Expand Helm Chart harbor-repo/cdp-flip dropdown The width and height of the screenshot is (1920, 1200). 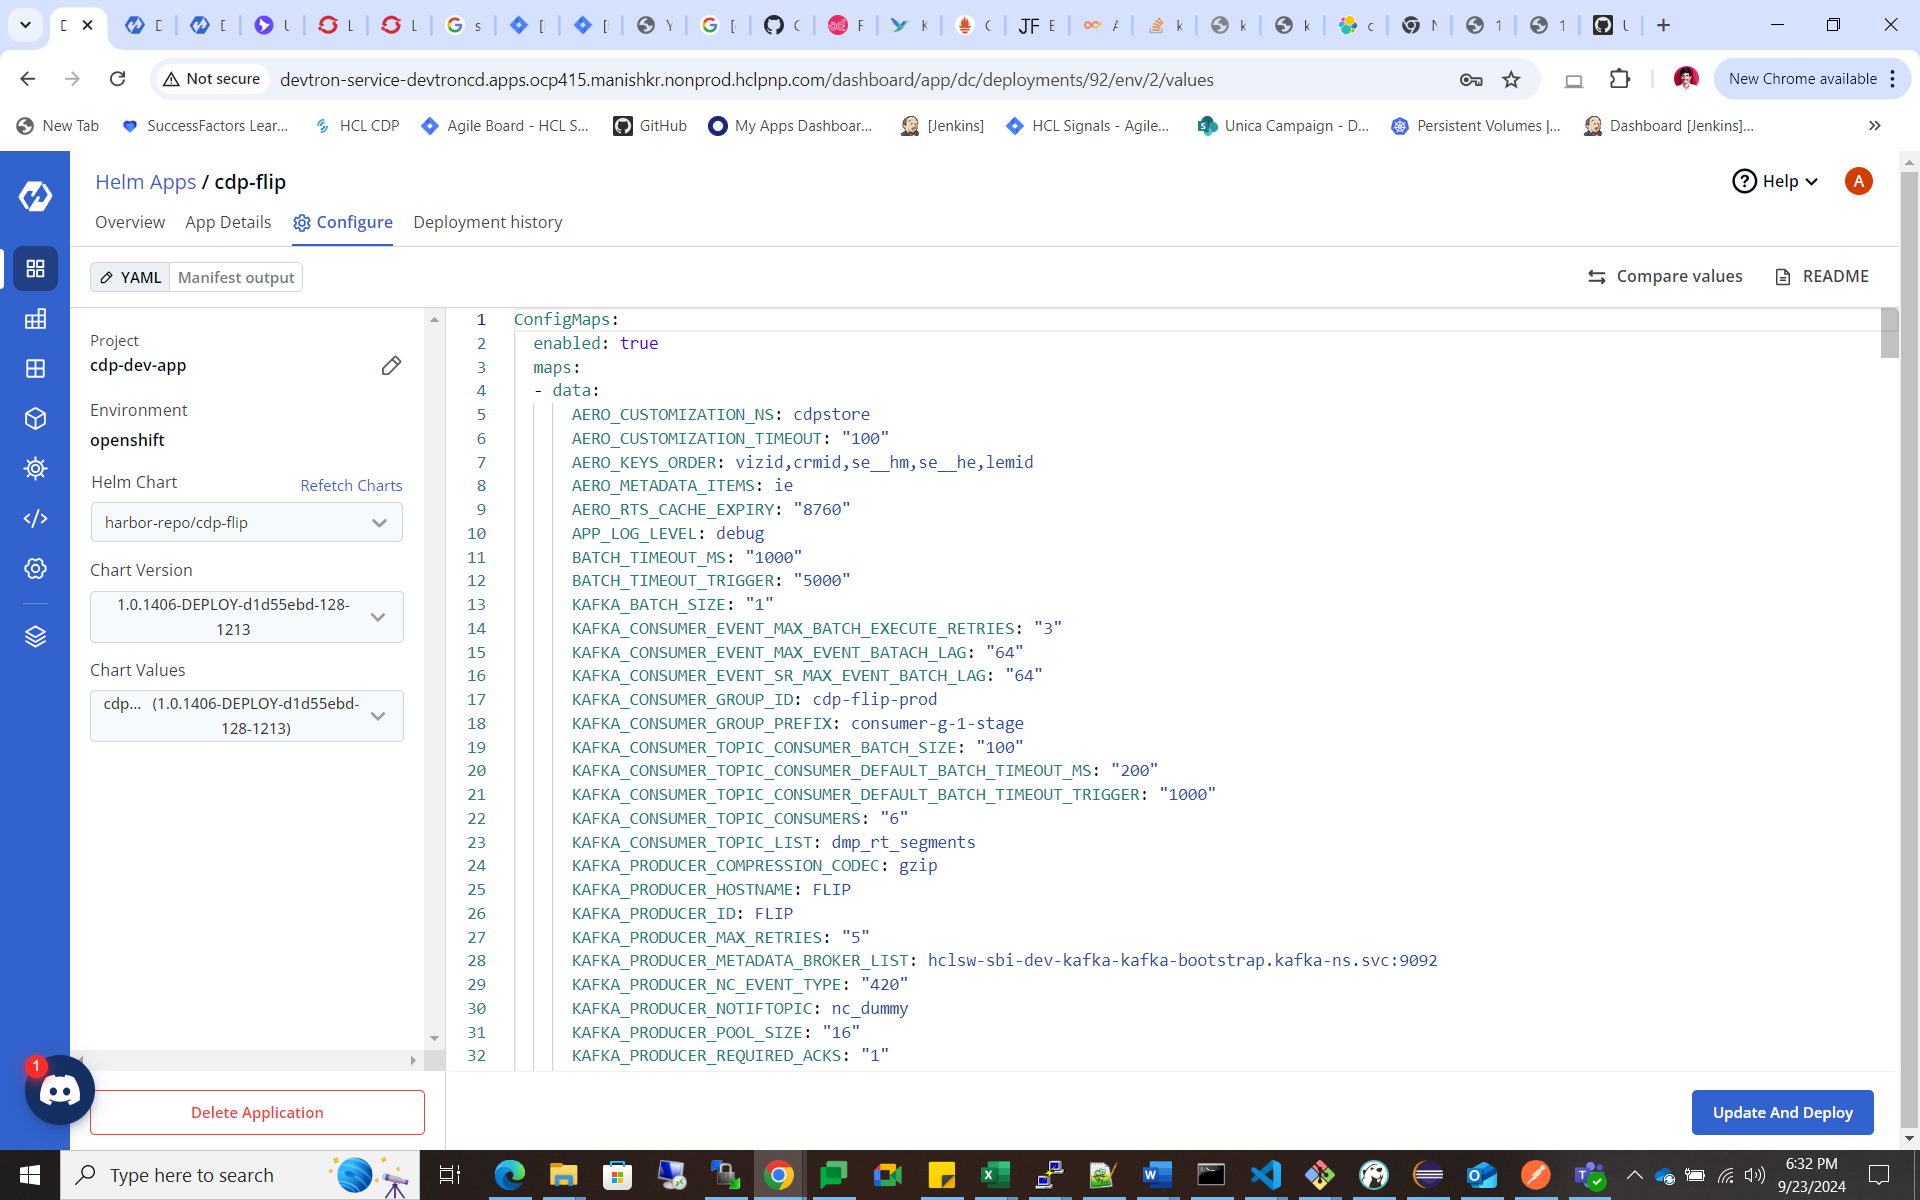tap(246, 522)
